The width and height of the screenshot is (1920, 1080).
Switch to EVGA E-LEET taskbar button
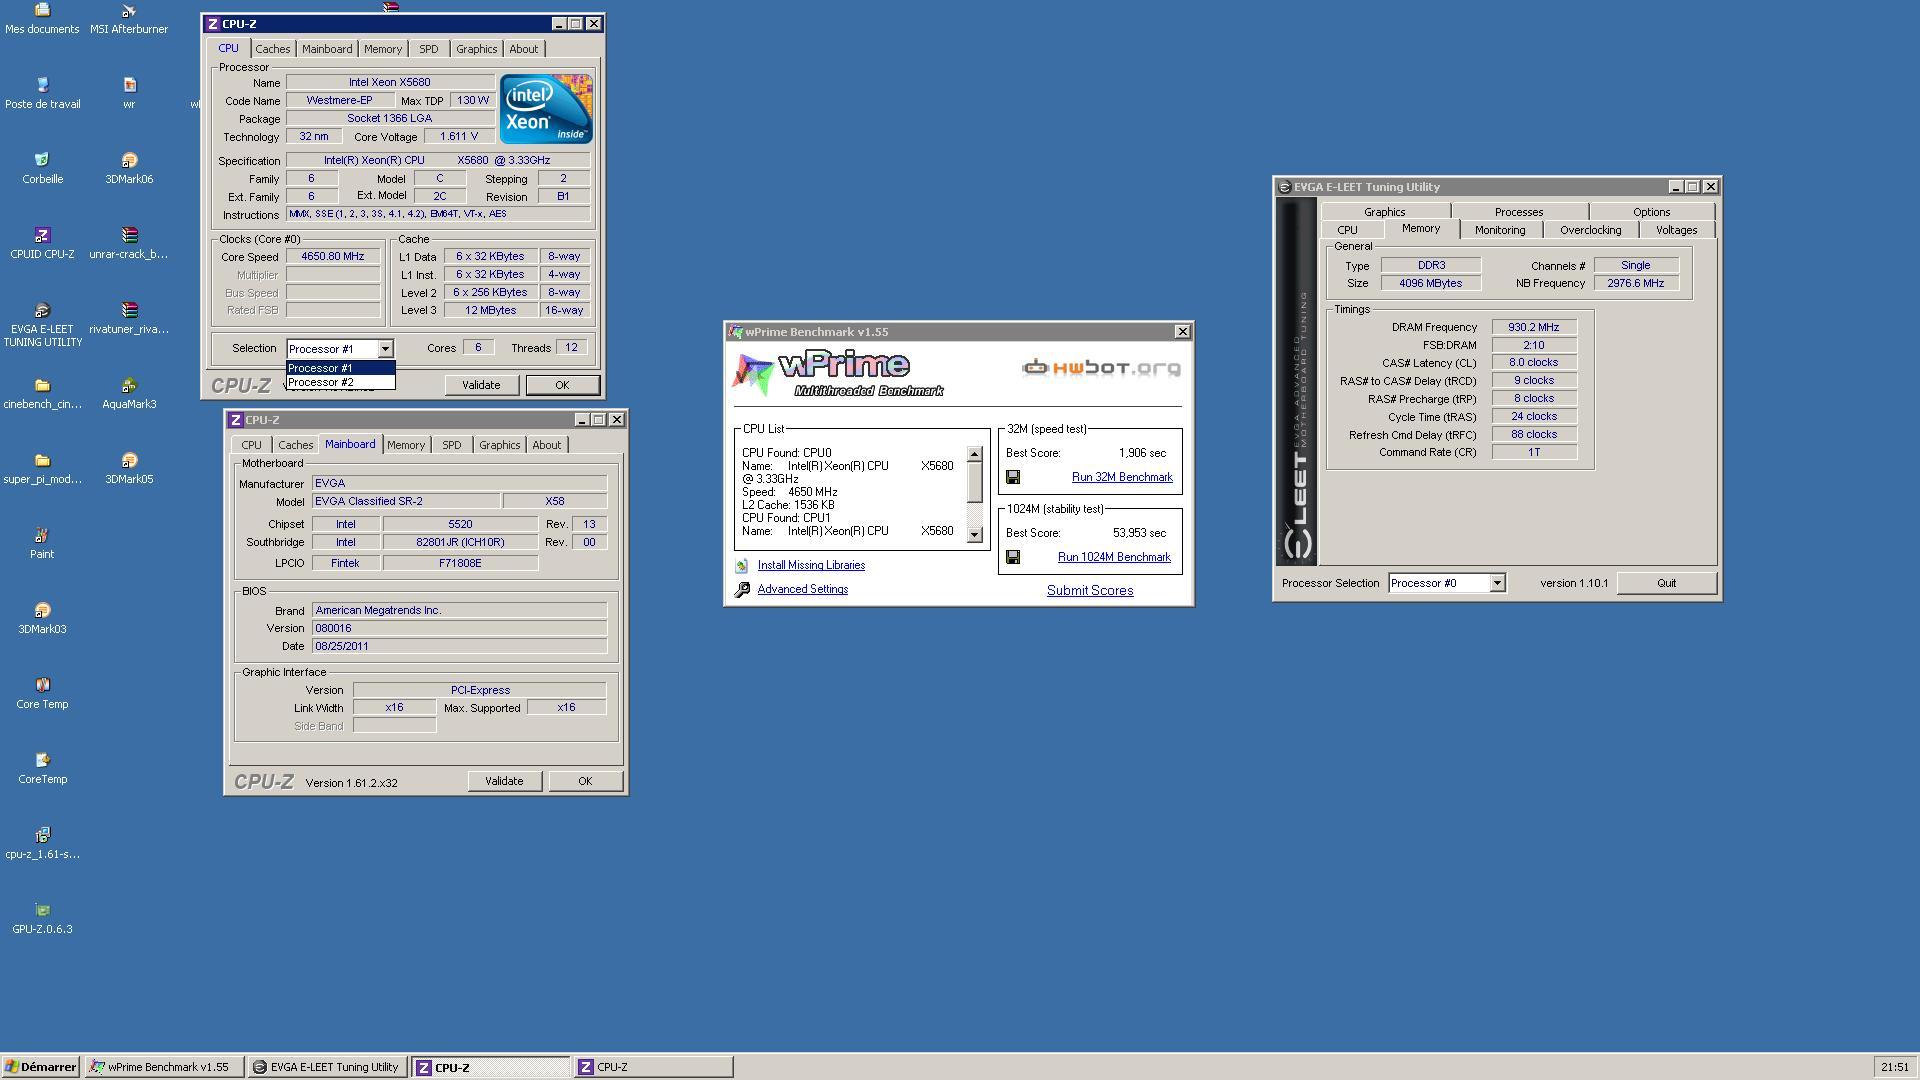click(328, 1067)
